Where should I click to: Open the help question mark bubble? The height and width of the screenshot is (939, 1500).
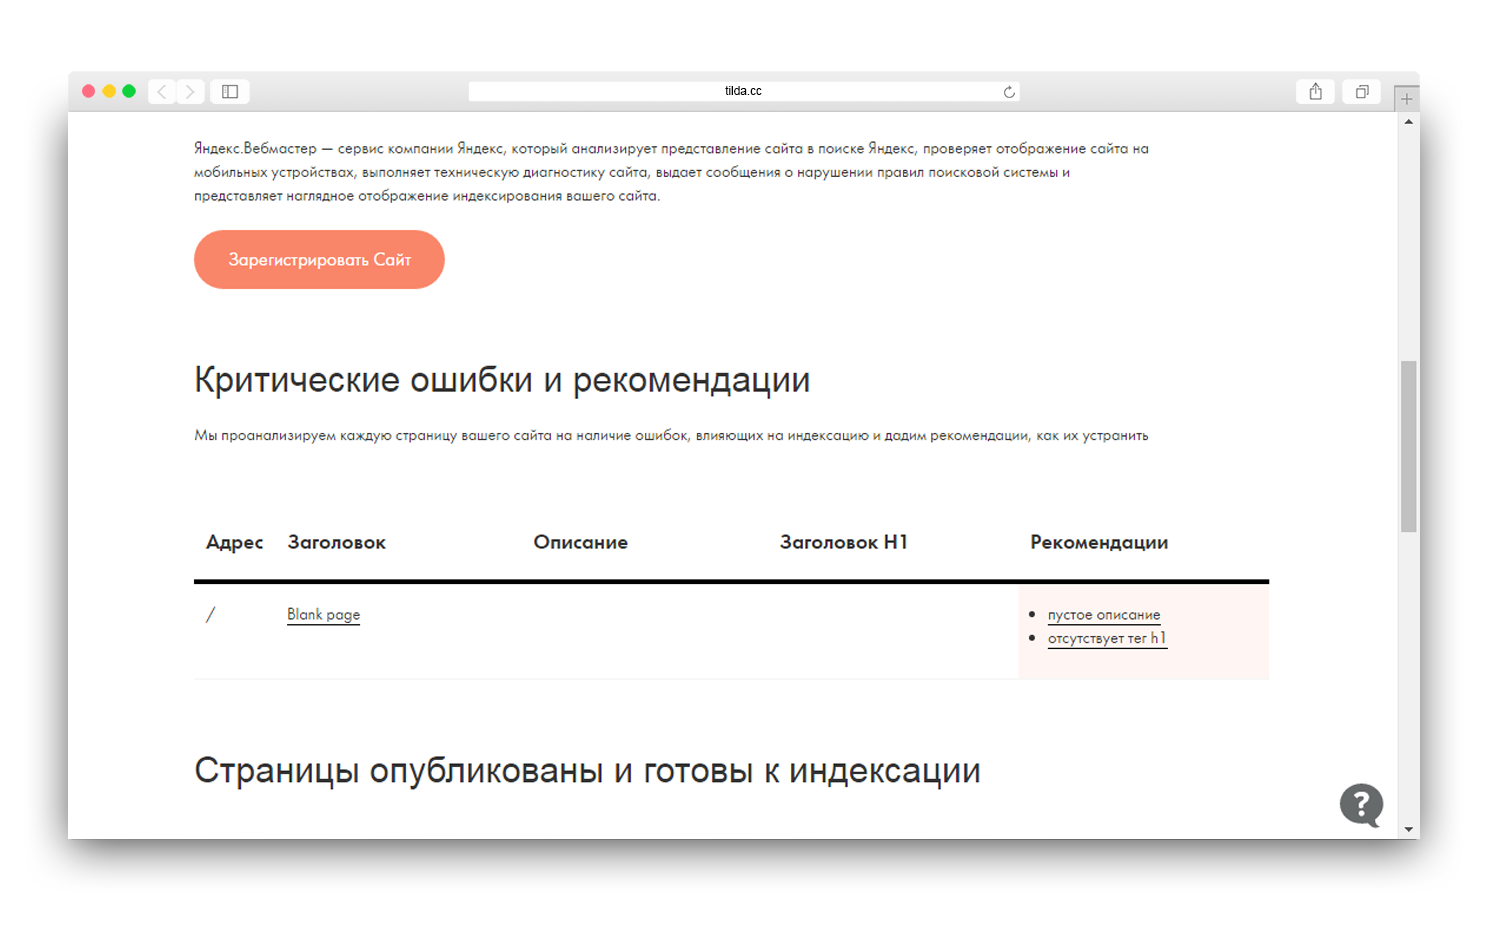(1361, 804)
